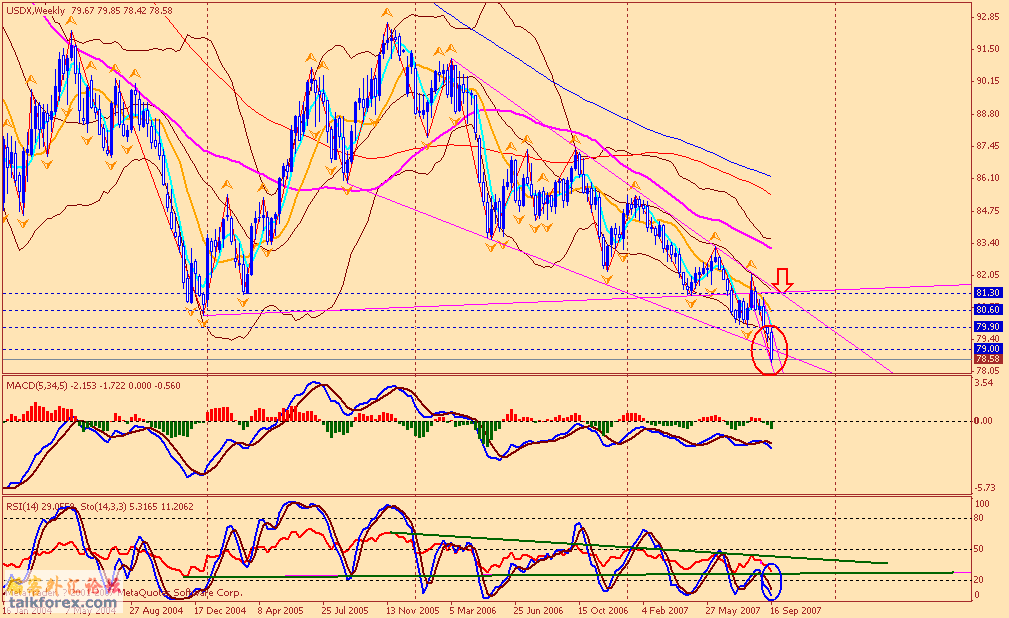Screen dimensions: 1009x618
Task: Select the 50 oscillator scale label
Action: click(979, 549)
